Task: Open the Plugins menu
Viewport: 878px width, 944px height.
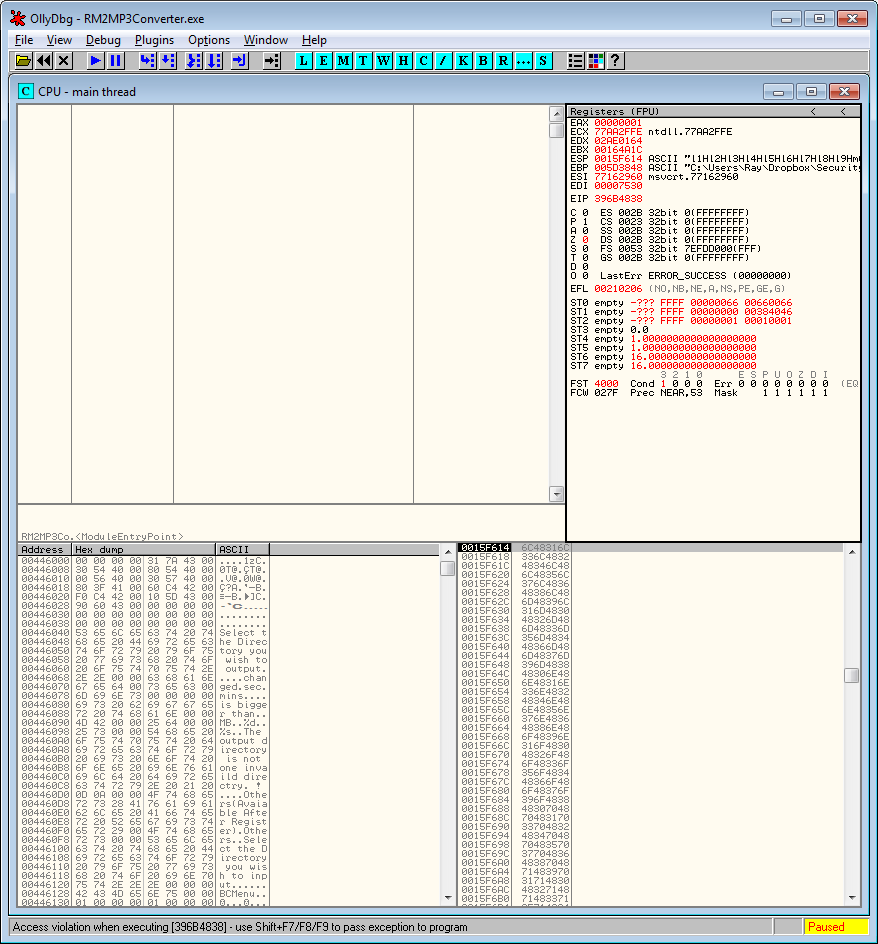Action: pos(154,40)
